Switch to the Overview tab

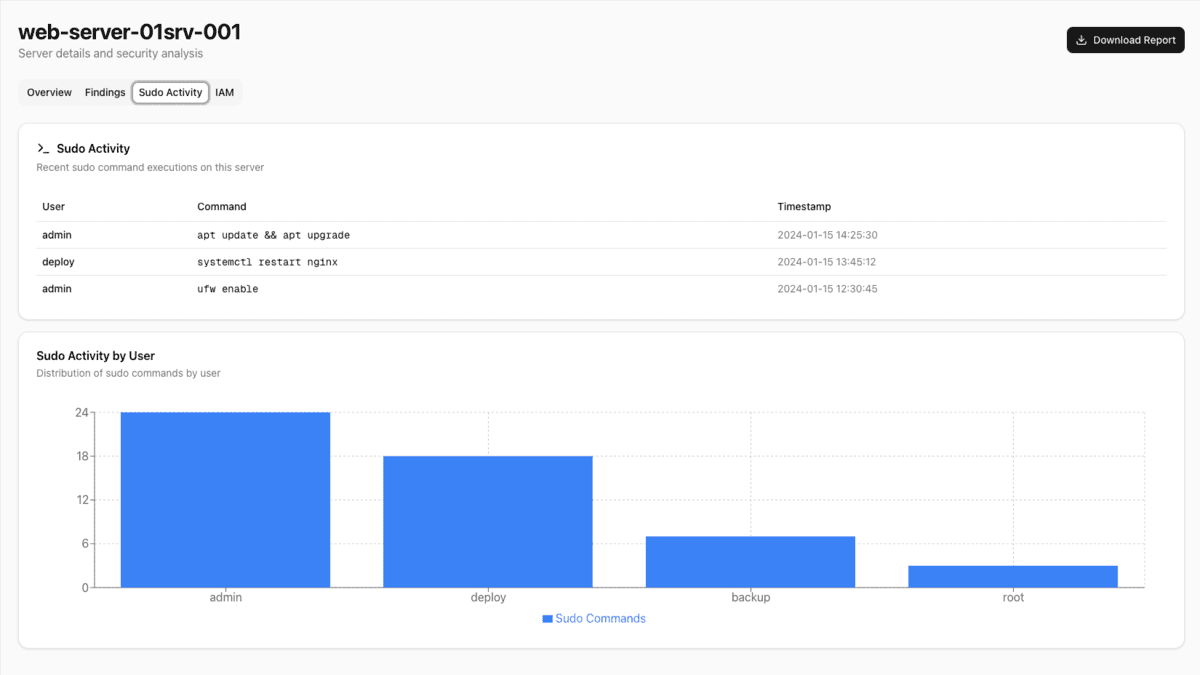(48, 92)
